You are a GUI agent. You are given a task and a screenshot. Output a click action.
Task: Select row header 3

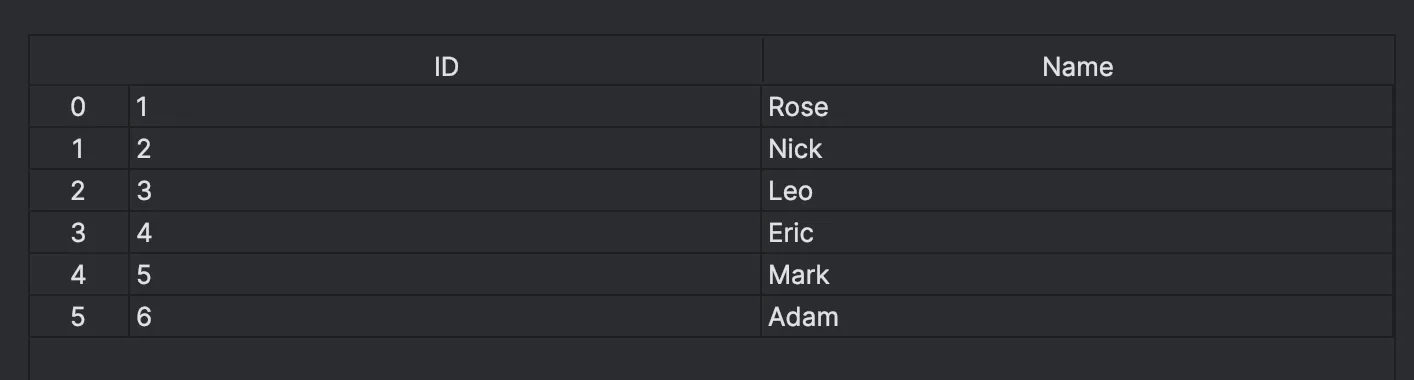pos(79,232)
